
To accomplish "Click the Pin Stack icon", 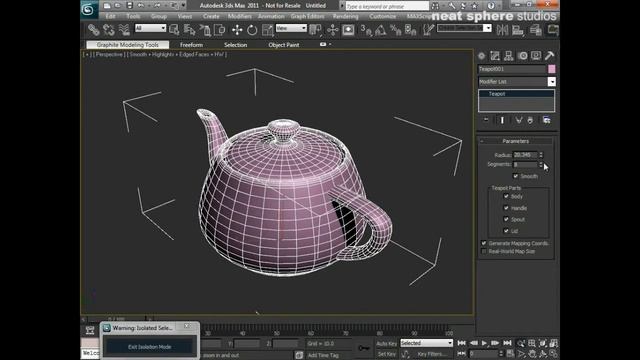I will [x=486, y=120].
